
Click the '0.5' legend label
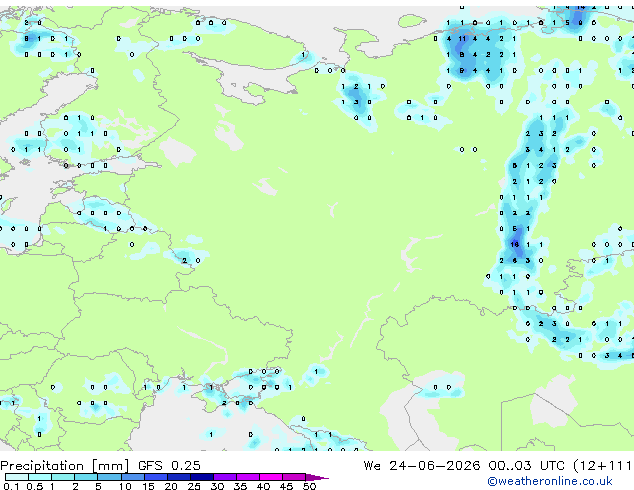(x=35, y=486)
